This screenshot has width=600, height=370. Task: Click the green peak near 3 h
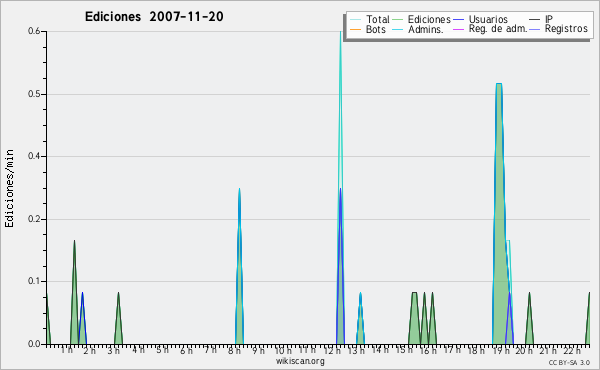tap(118, 319)
